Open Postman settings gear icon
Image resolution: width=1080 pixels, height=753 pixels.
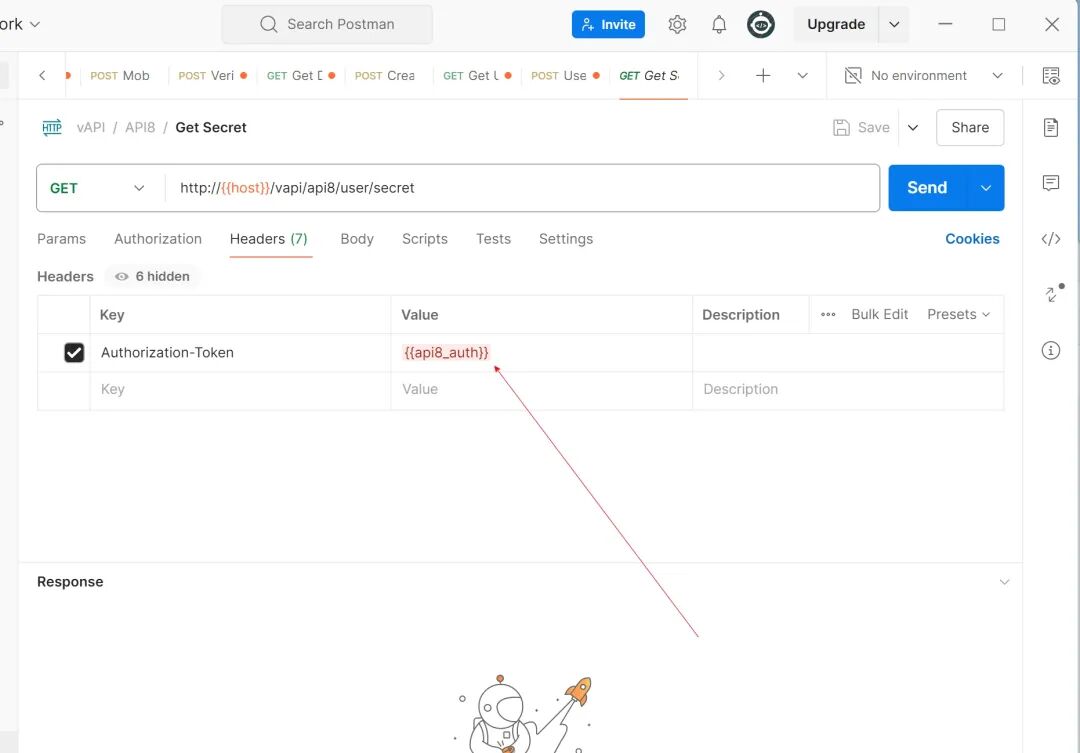click(677, 23)
